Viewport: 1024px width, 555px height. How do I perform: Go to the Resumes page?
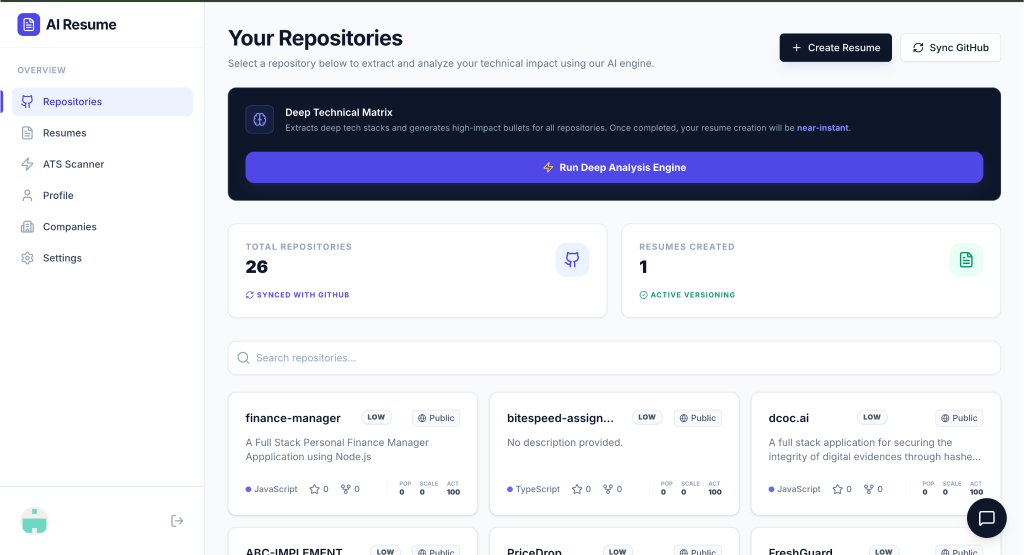click(102, 133)
